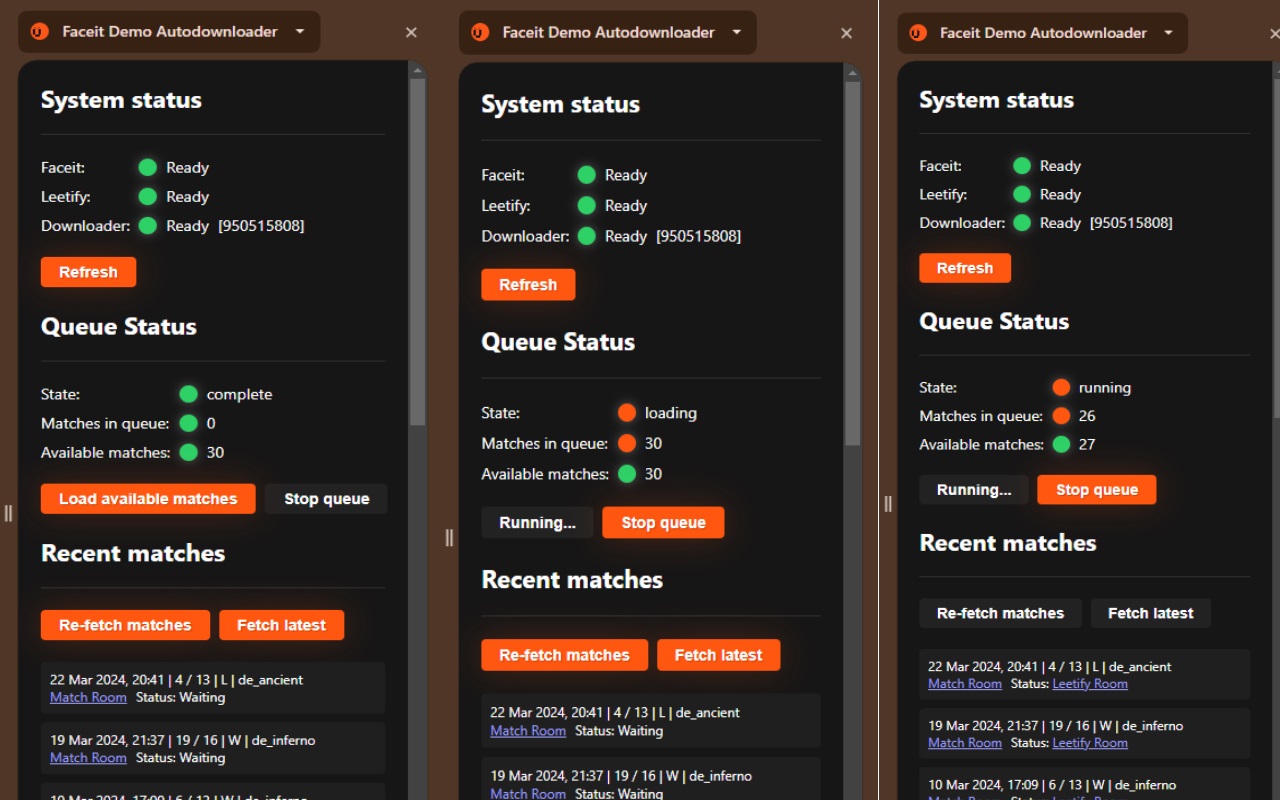
Task: Open Match Room link for de_ancient, middle panel
Action: [x=528, y=731]
